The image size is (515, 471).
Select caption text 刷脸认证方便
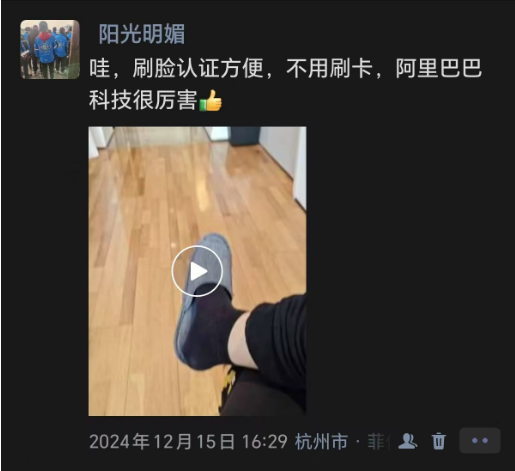[x=198, y=68]
